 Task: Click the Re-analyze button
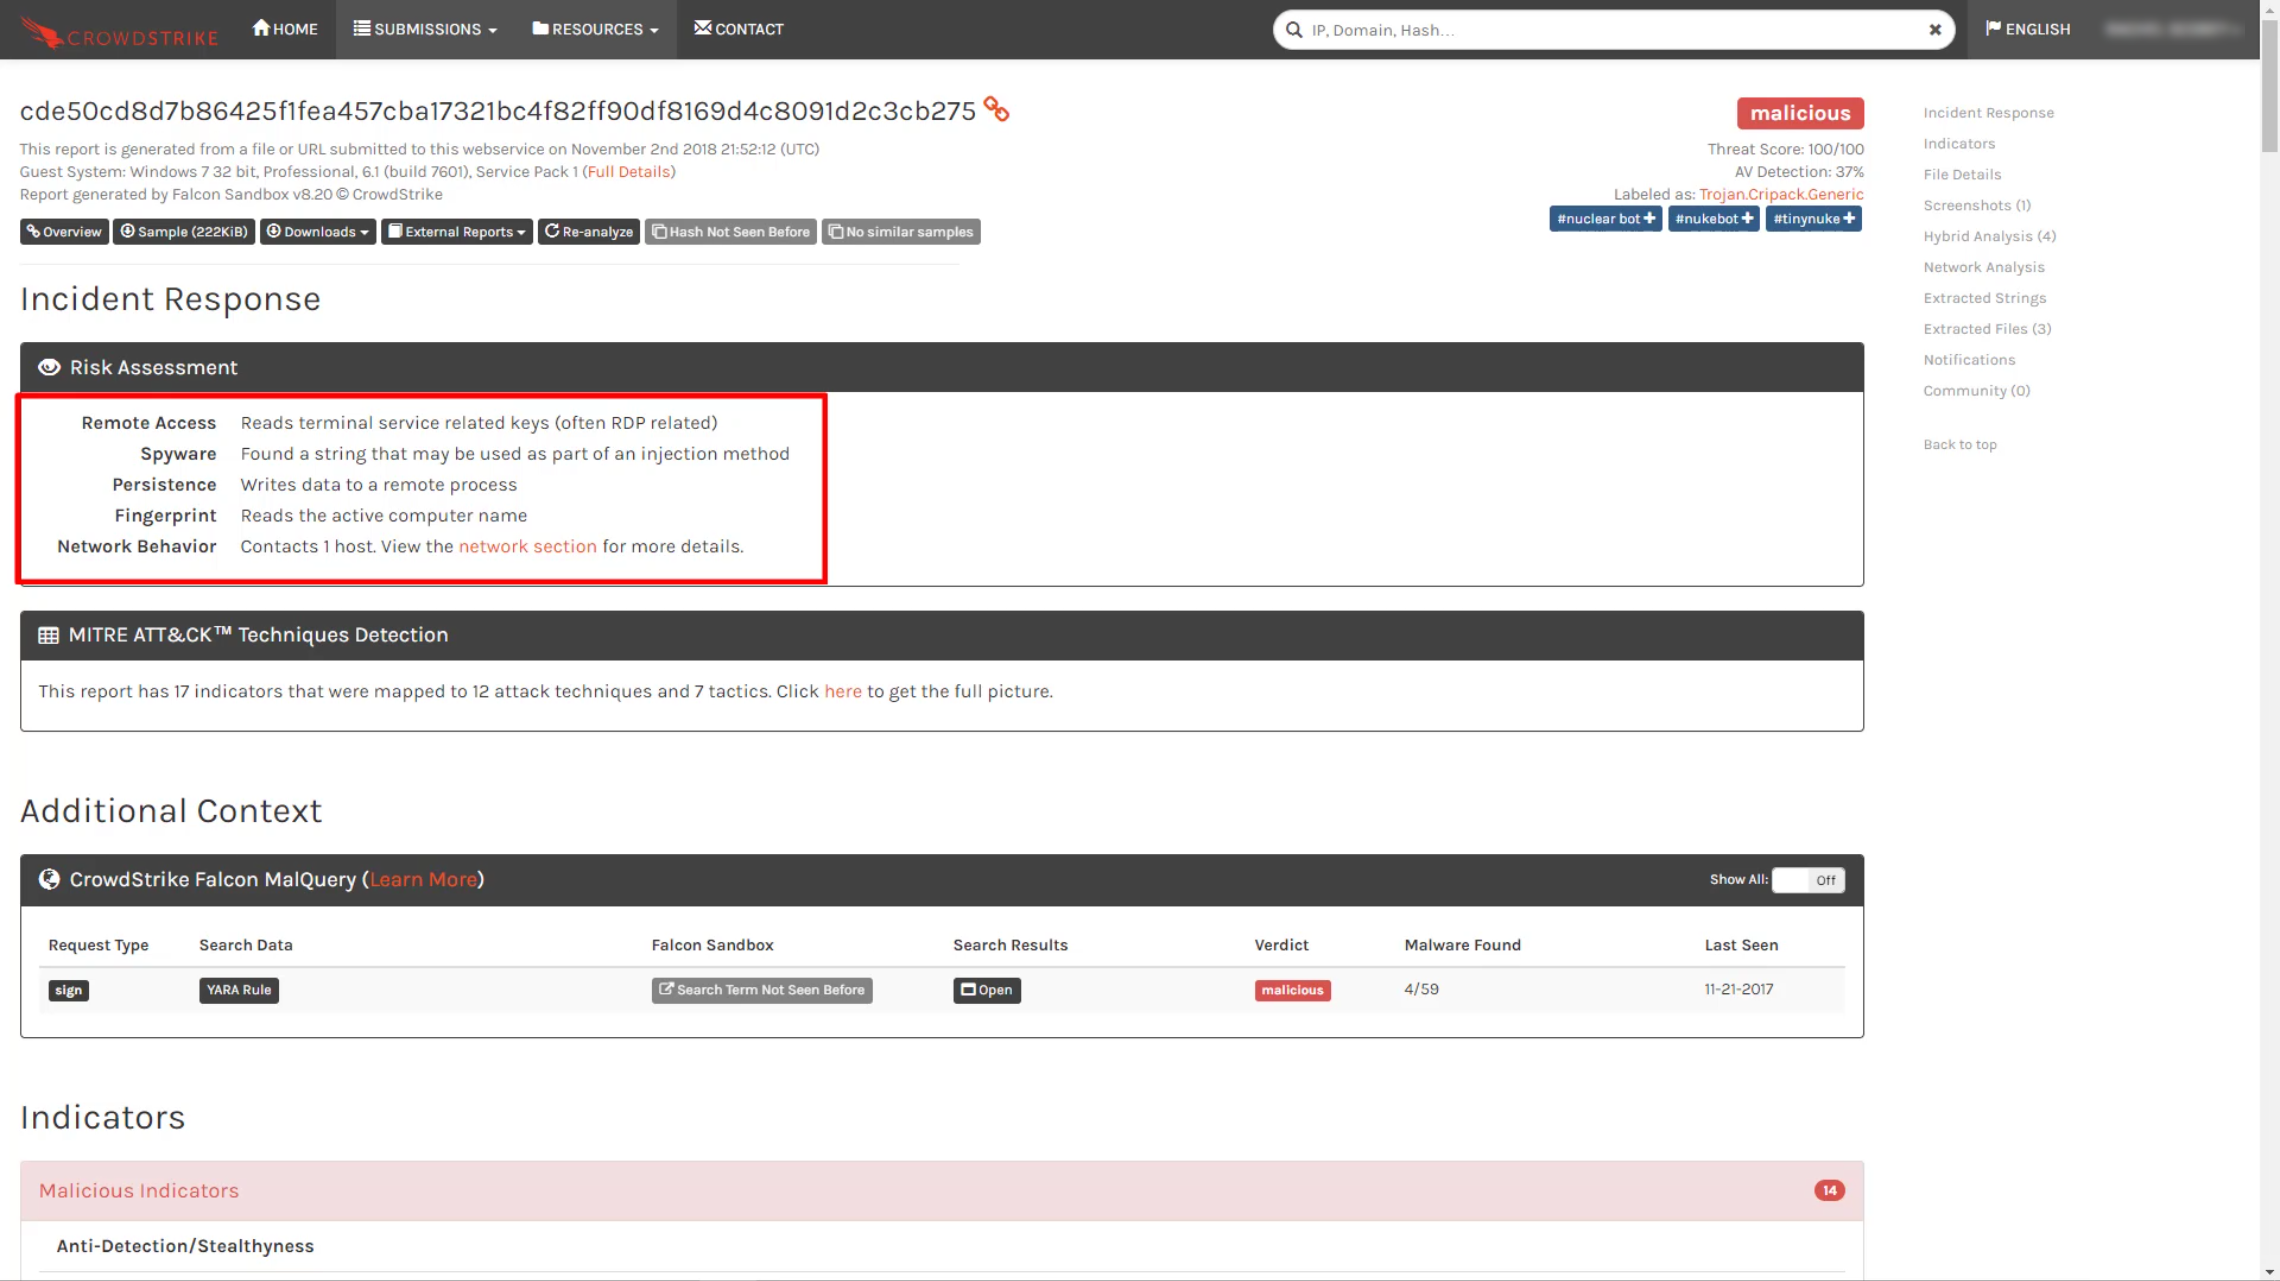[589, 232]
